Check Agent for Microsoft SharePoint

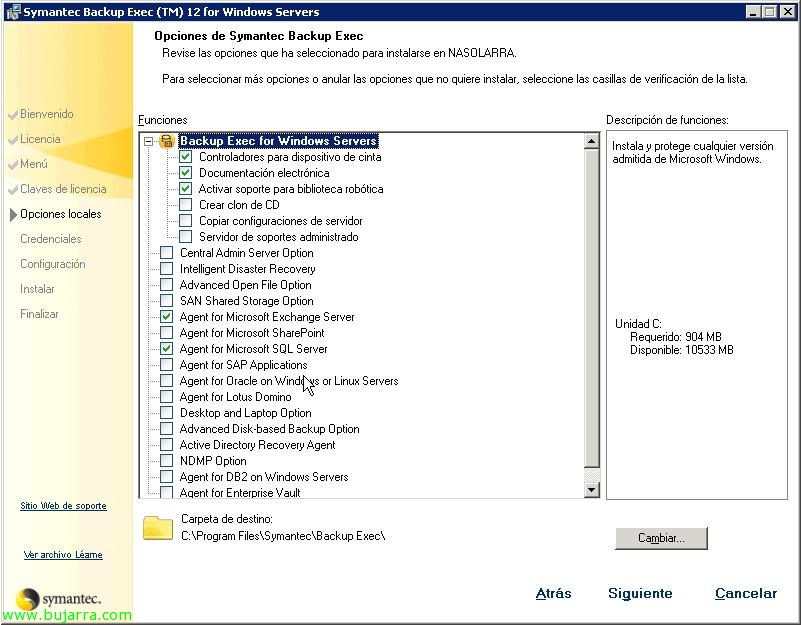click(167, 333)
